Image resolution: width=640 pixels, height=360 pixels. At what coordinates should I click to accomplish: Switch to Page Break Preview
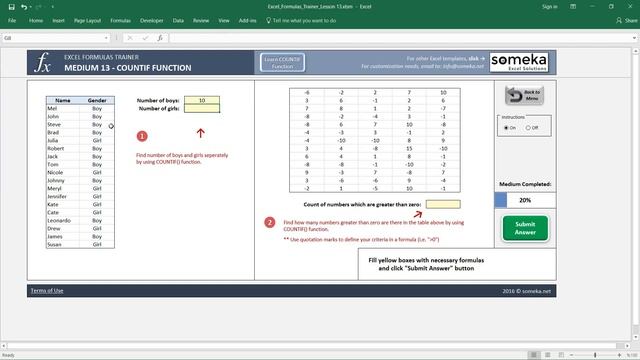point(561,355)
